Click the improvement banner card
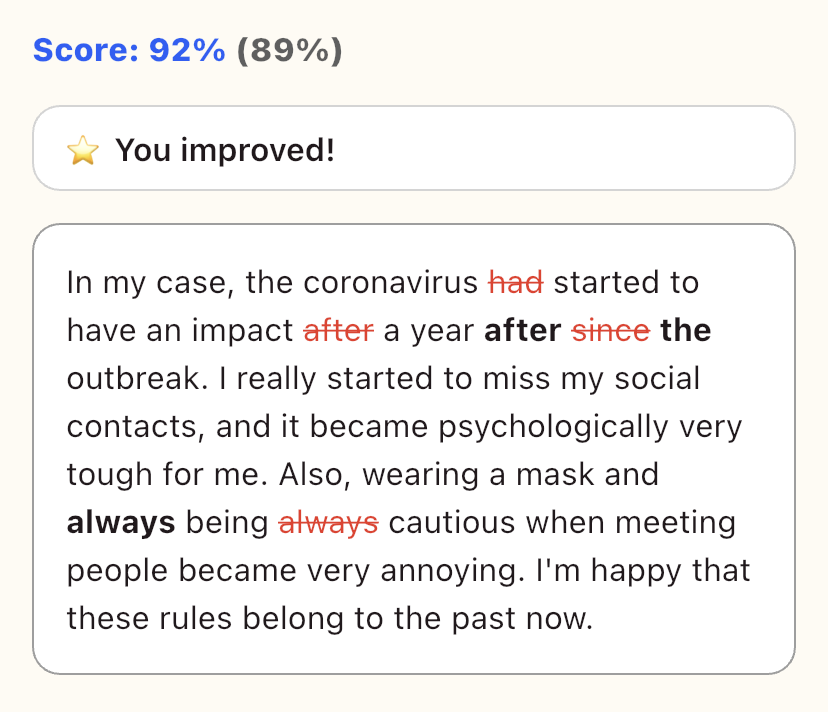Screen dimensions: 828x712 tap(414, 149)
